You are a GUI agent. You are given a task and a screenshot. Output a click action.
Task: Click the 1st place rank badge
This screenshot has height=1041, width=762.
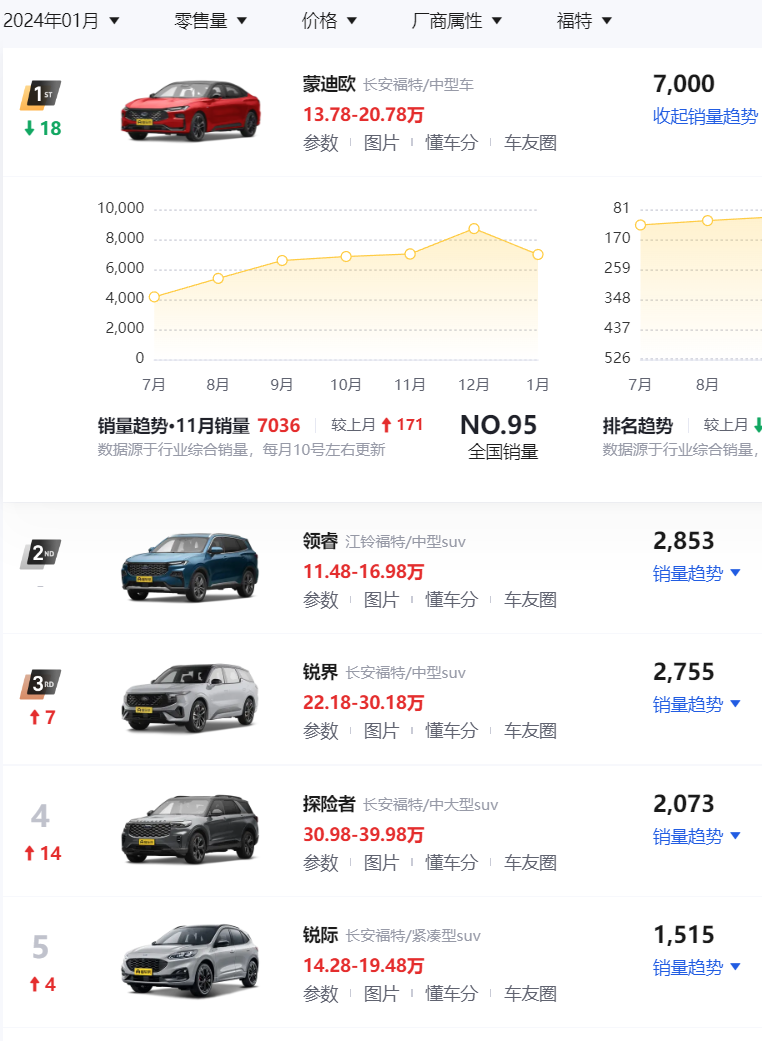[40, 95]
